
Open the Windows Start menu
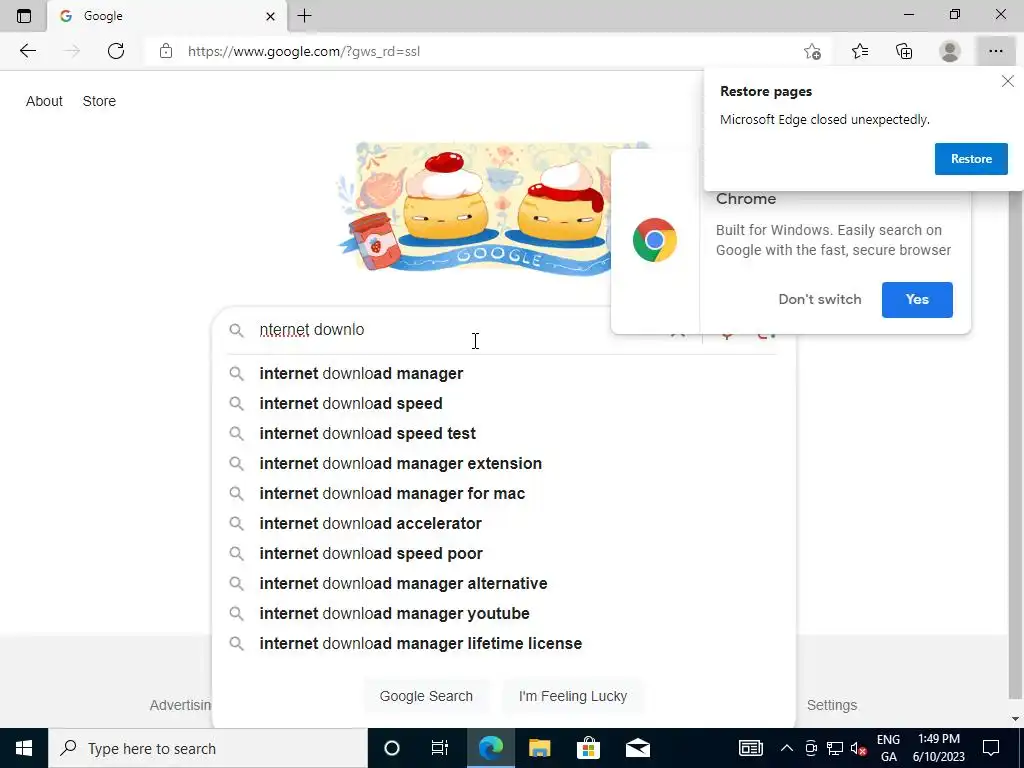24,748
